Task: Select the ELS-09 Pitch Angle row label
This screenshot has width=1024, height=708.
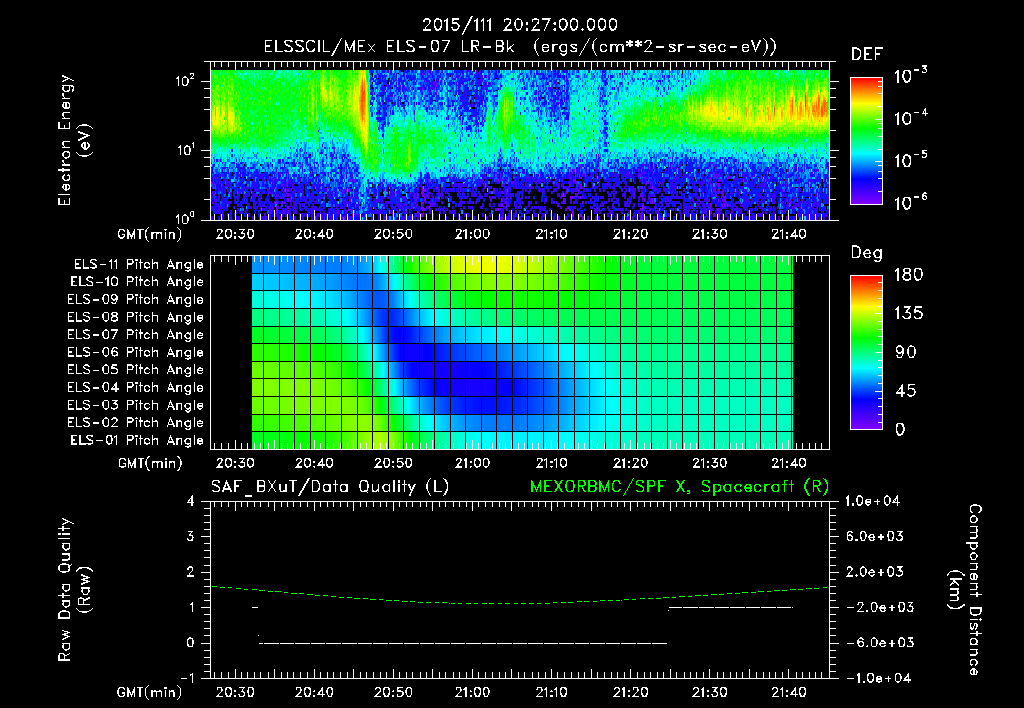Action: click(136, 300)
